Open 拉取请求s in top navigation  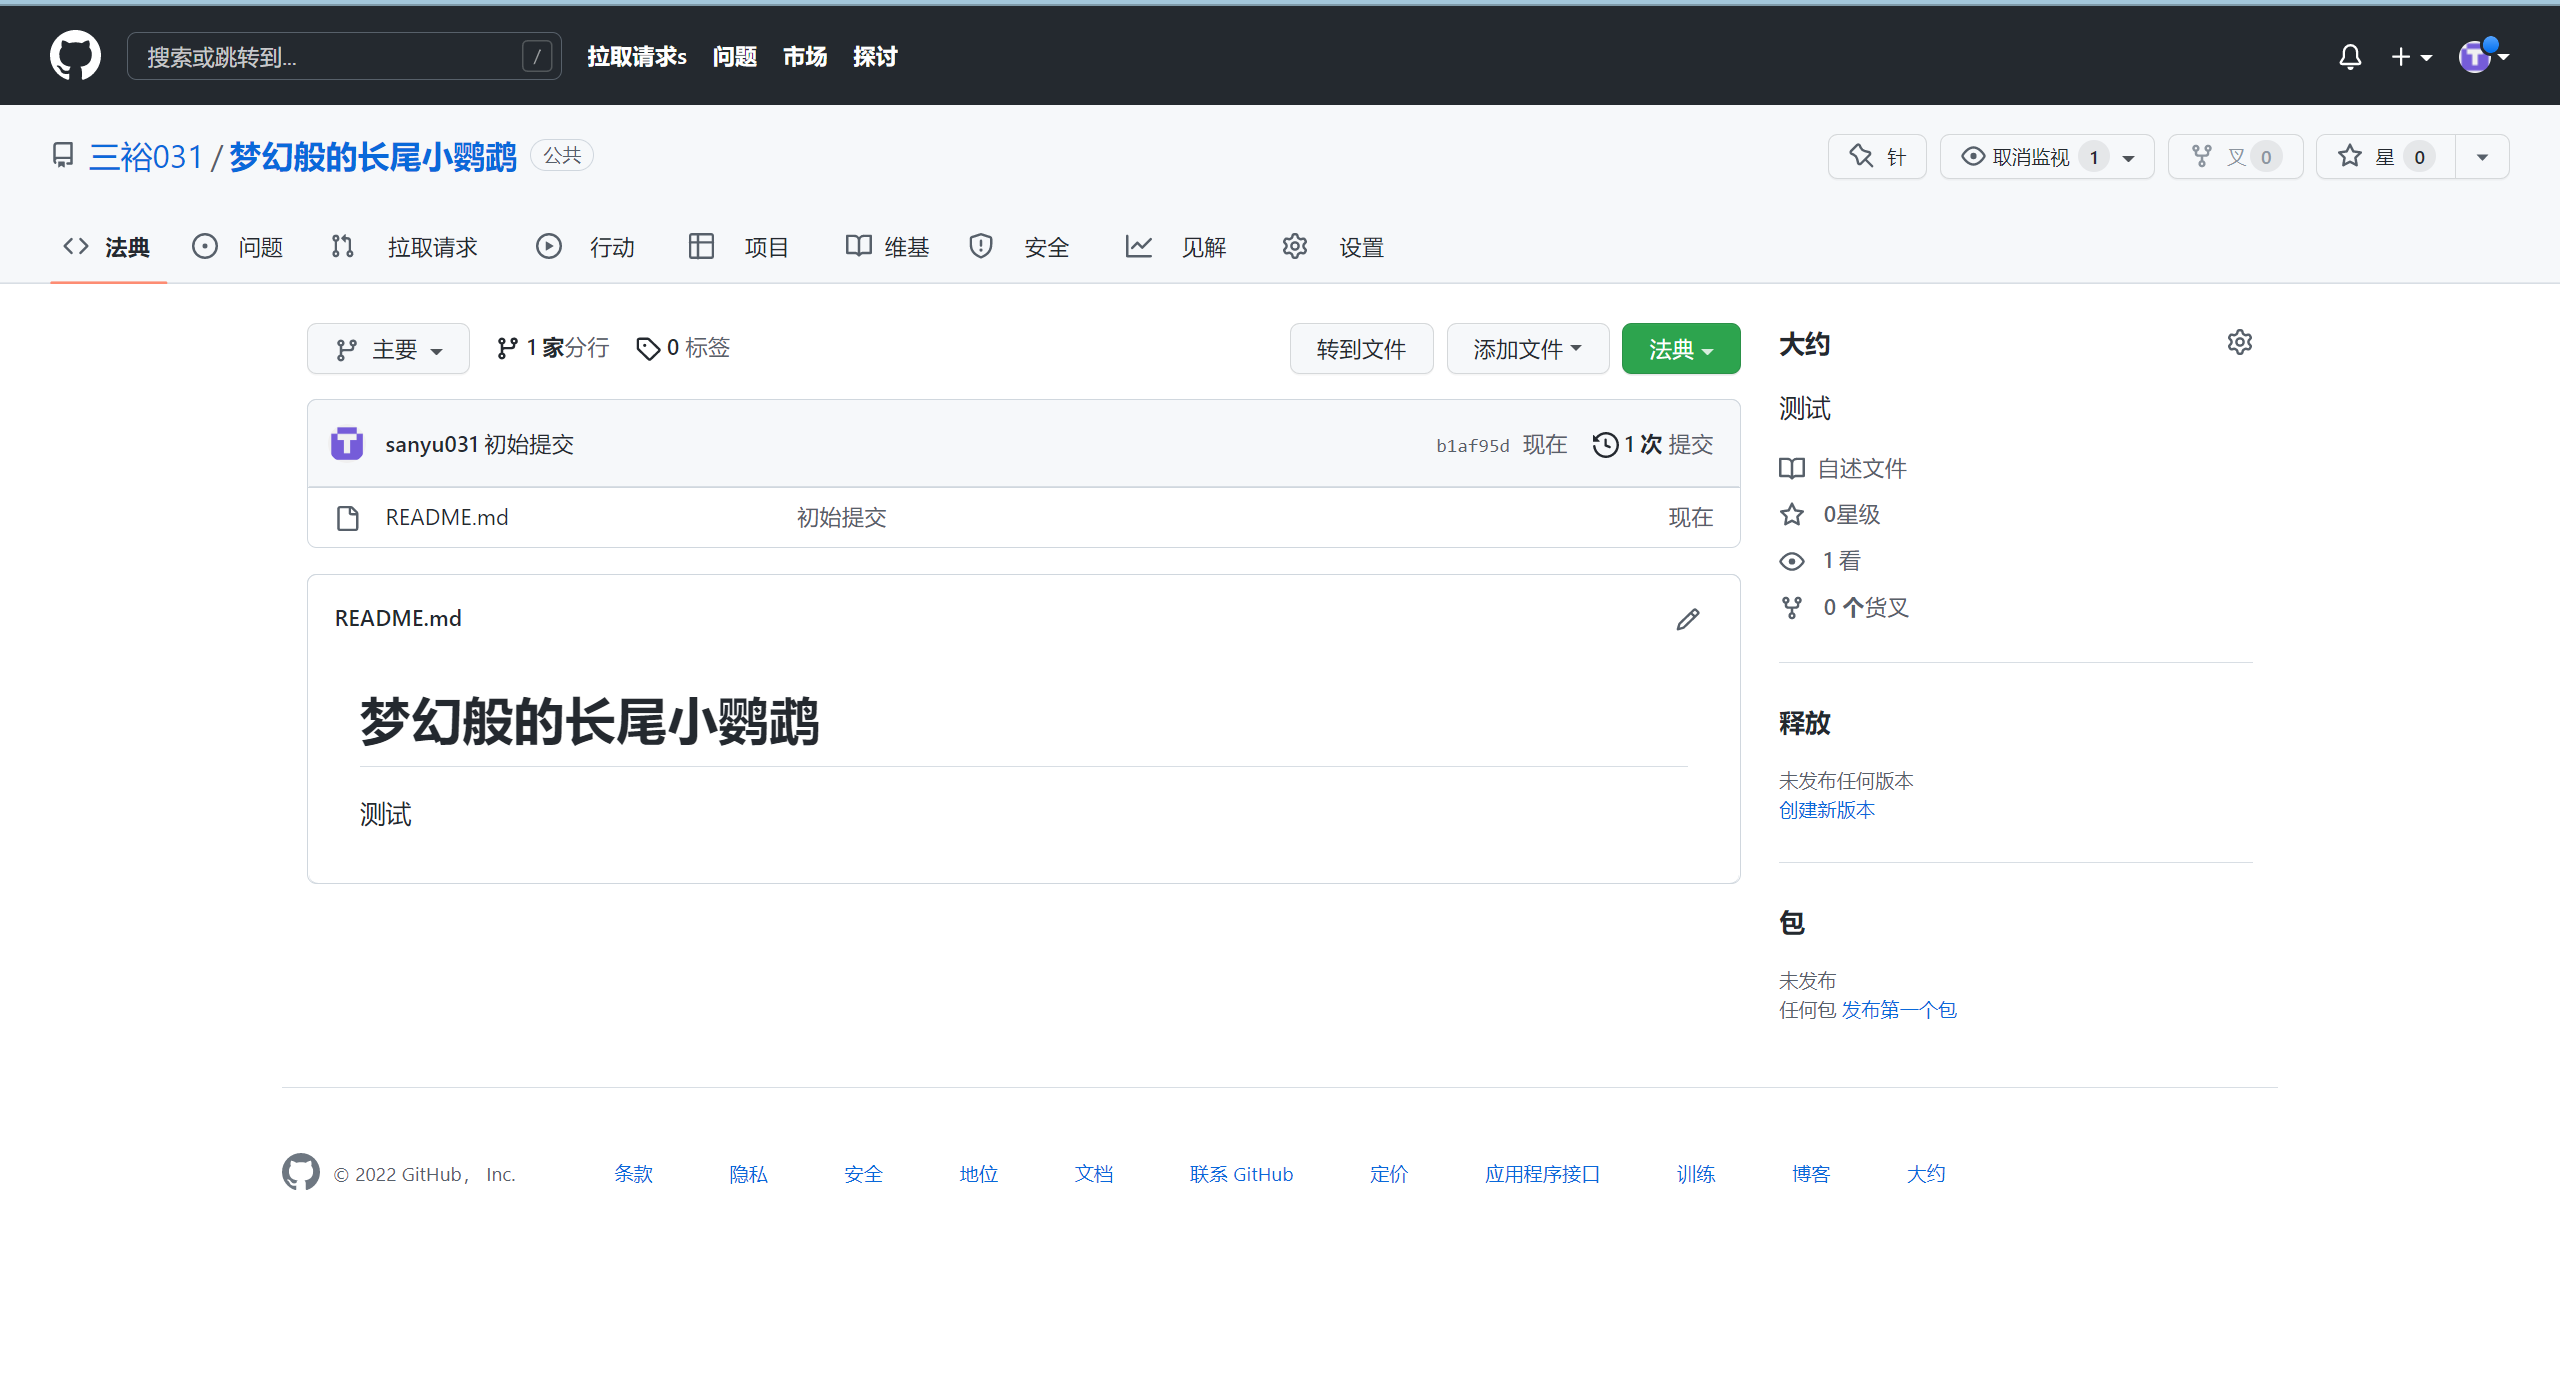(x=637, y=57)
